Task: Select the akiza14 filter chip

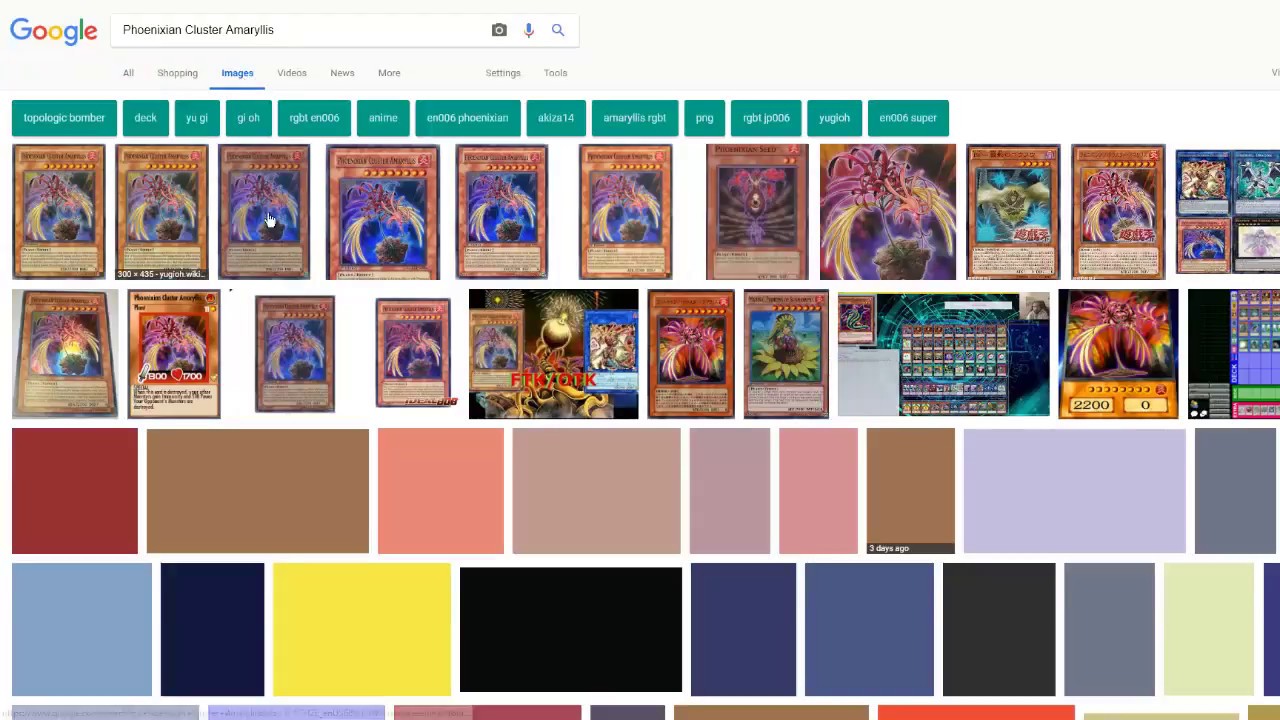Action: (556, 118)
